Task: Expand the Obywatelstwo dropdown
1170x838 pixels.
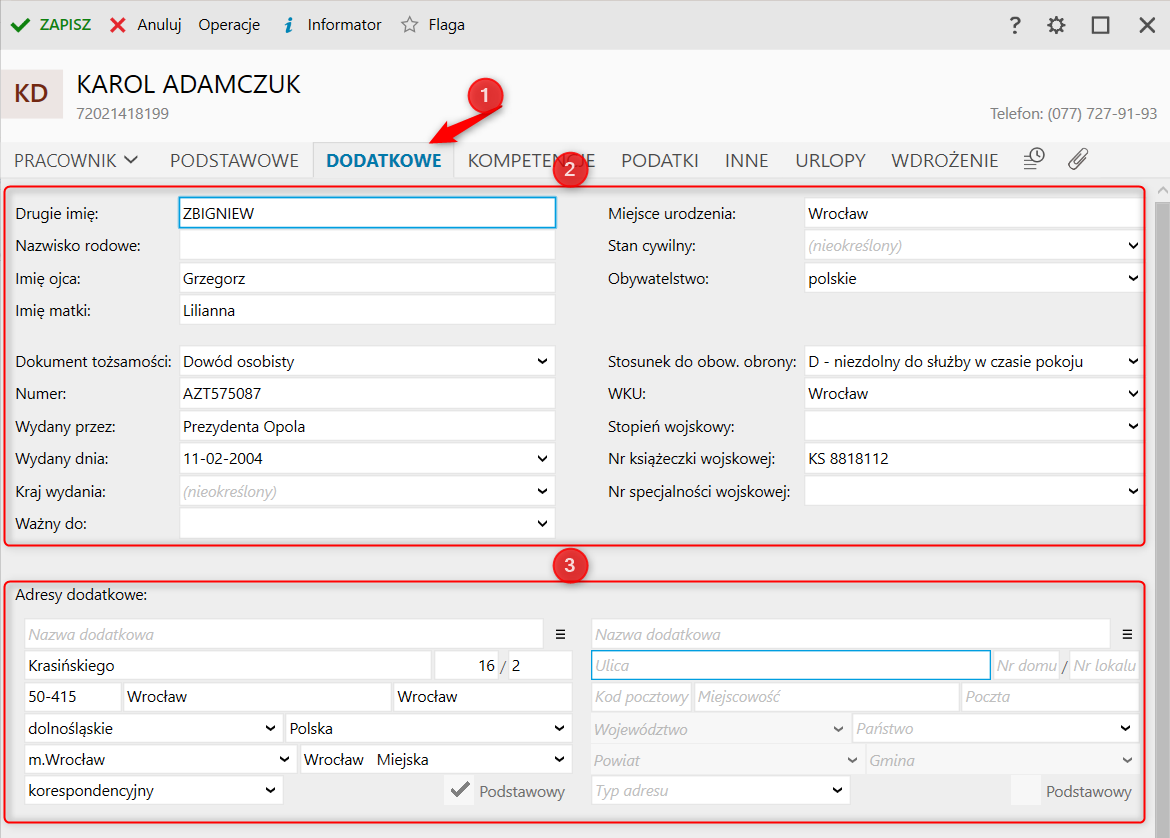Action: click(1133, 278)
